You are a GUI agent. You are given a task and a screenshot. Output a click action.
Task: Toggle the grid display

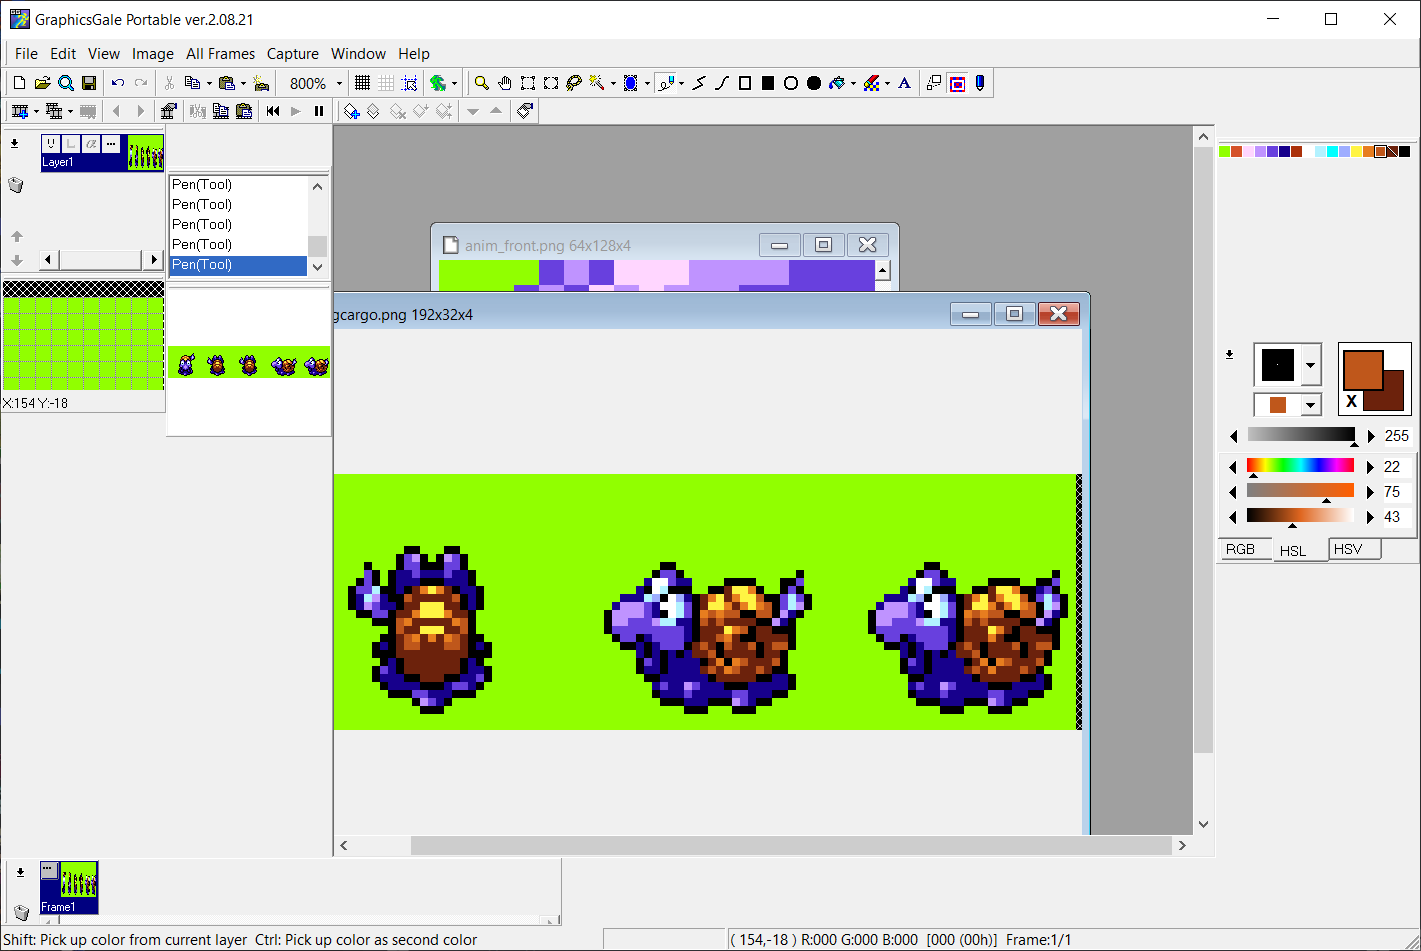click(x=362, y=83)
